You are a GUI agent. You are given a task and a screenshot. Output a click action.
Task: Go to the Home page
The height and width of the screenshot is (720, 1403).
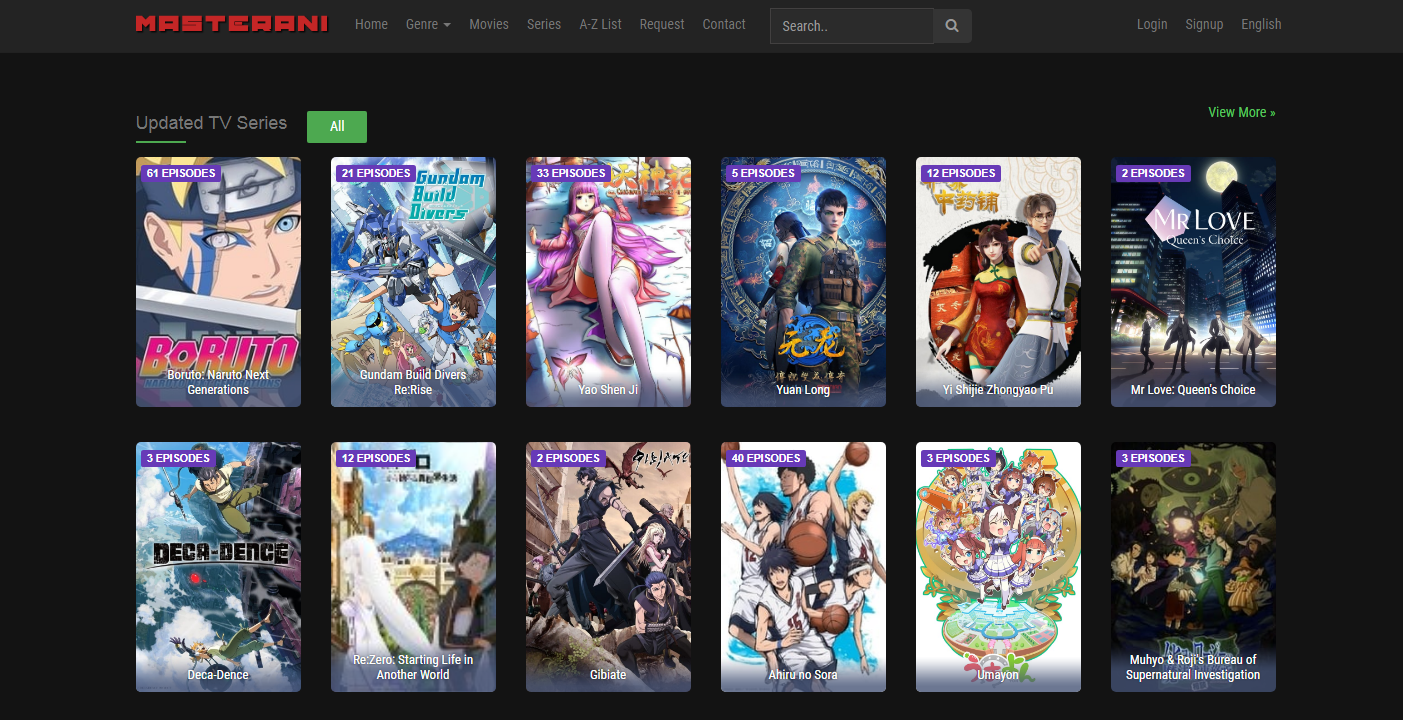(371, 24)
